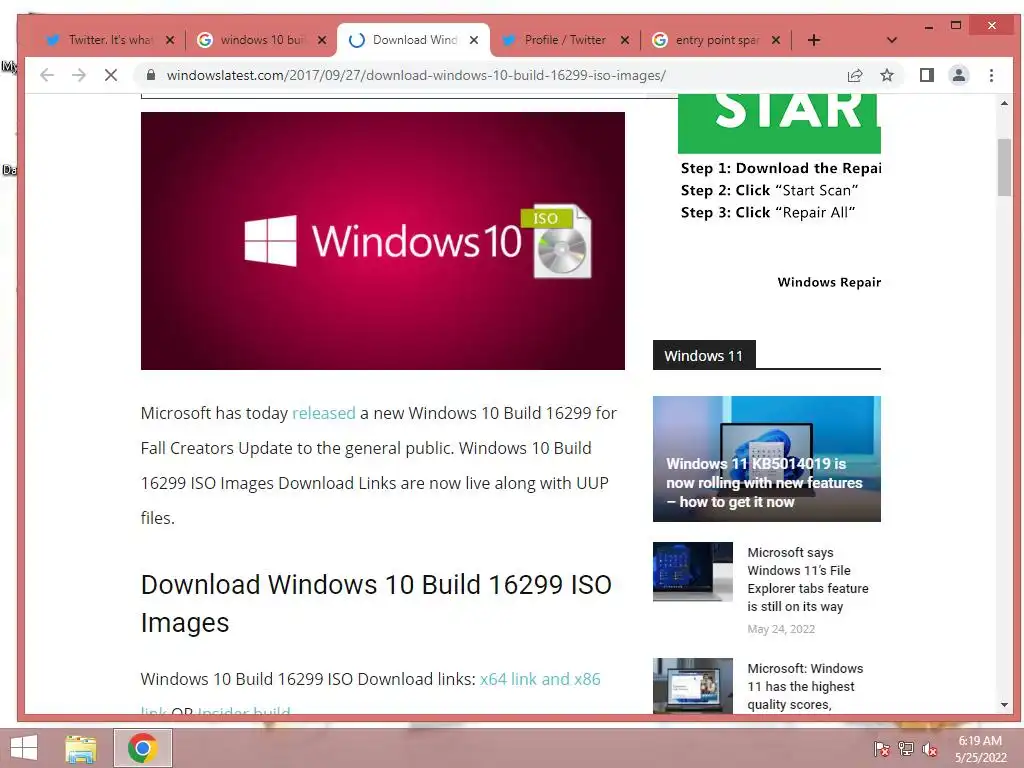The width and height of the screenshot is (1024, 768).
Task: Open Chrome three-dot menu
Action: coord(991,75)
